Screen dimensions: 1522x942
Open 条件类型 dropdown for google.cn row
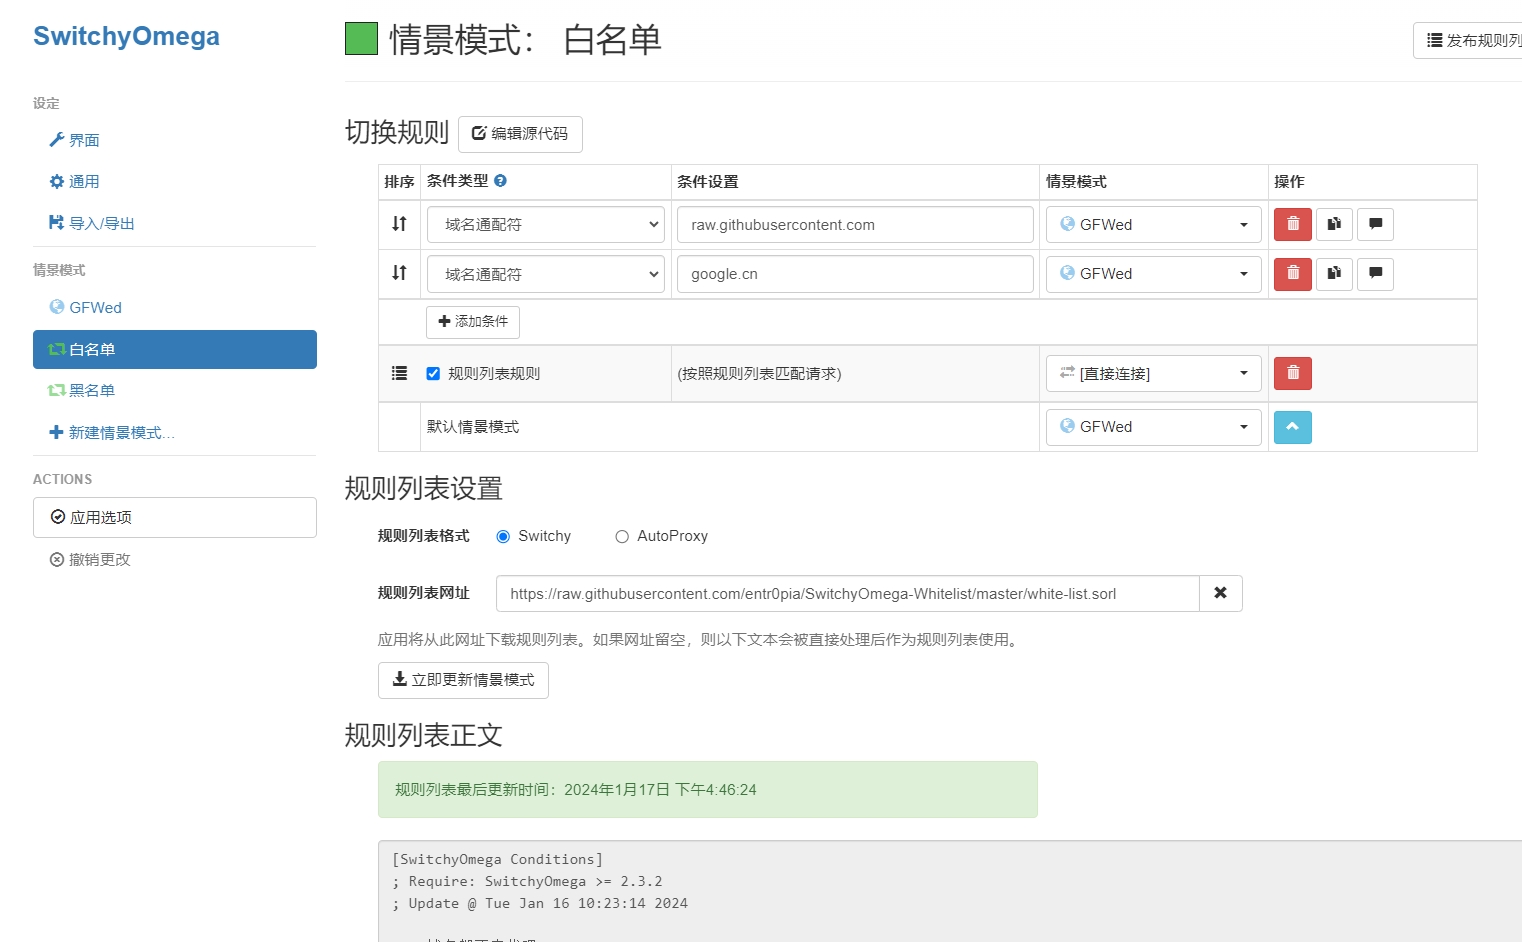tap(546, 274)
